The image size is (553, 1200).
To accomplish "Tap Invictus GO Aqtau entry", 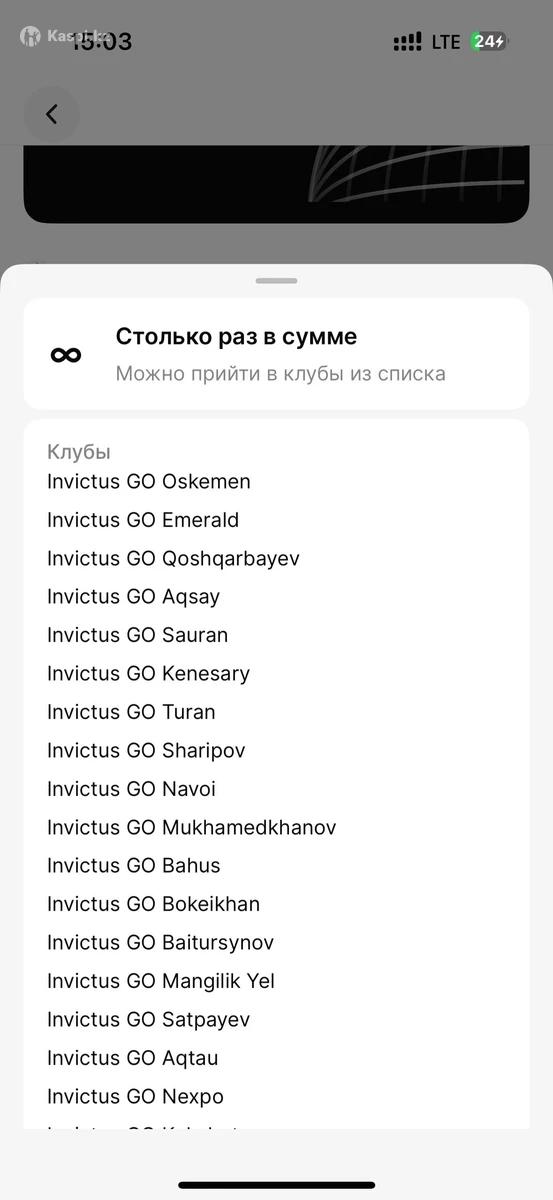I will point(133,1058).
